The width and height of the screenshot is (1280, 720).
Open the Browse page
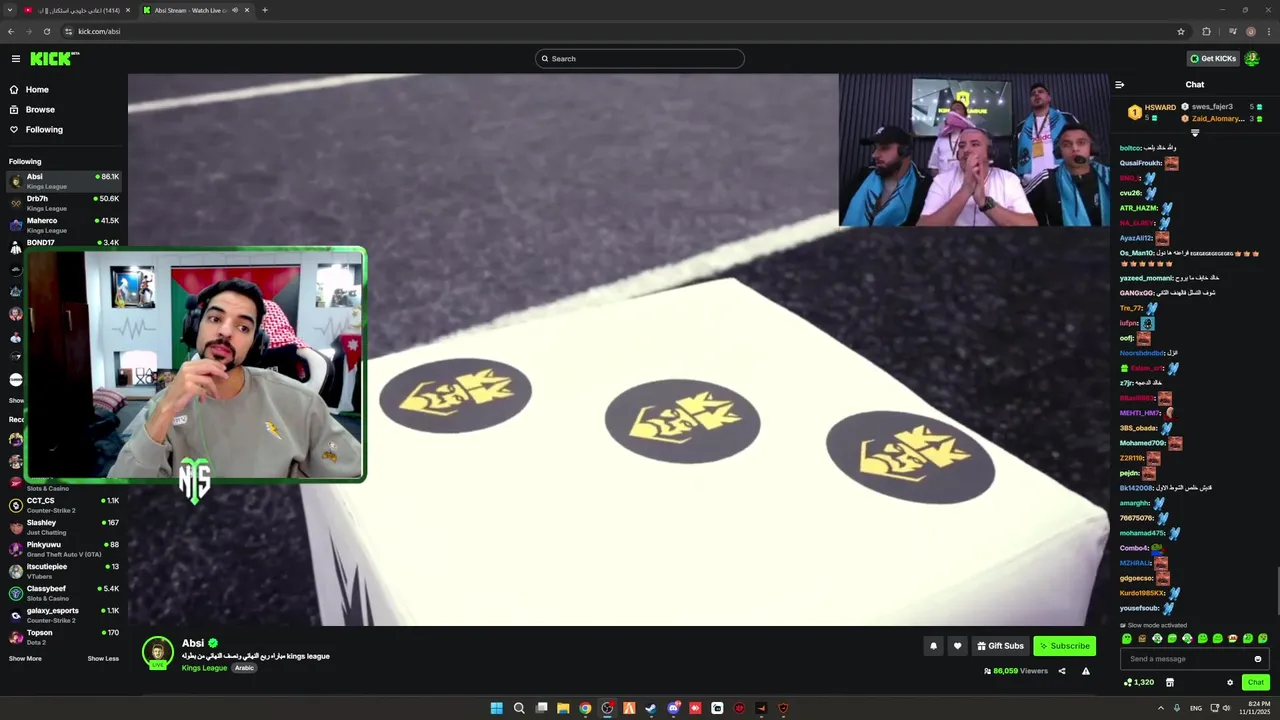[x=40, y=110]
